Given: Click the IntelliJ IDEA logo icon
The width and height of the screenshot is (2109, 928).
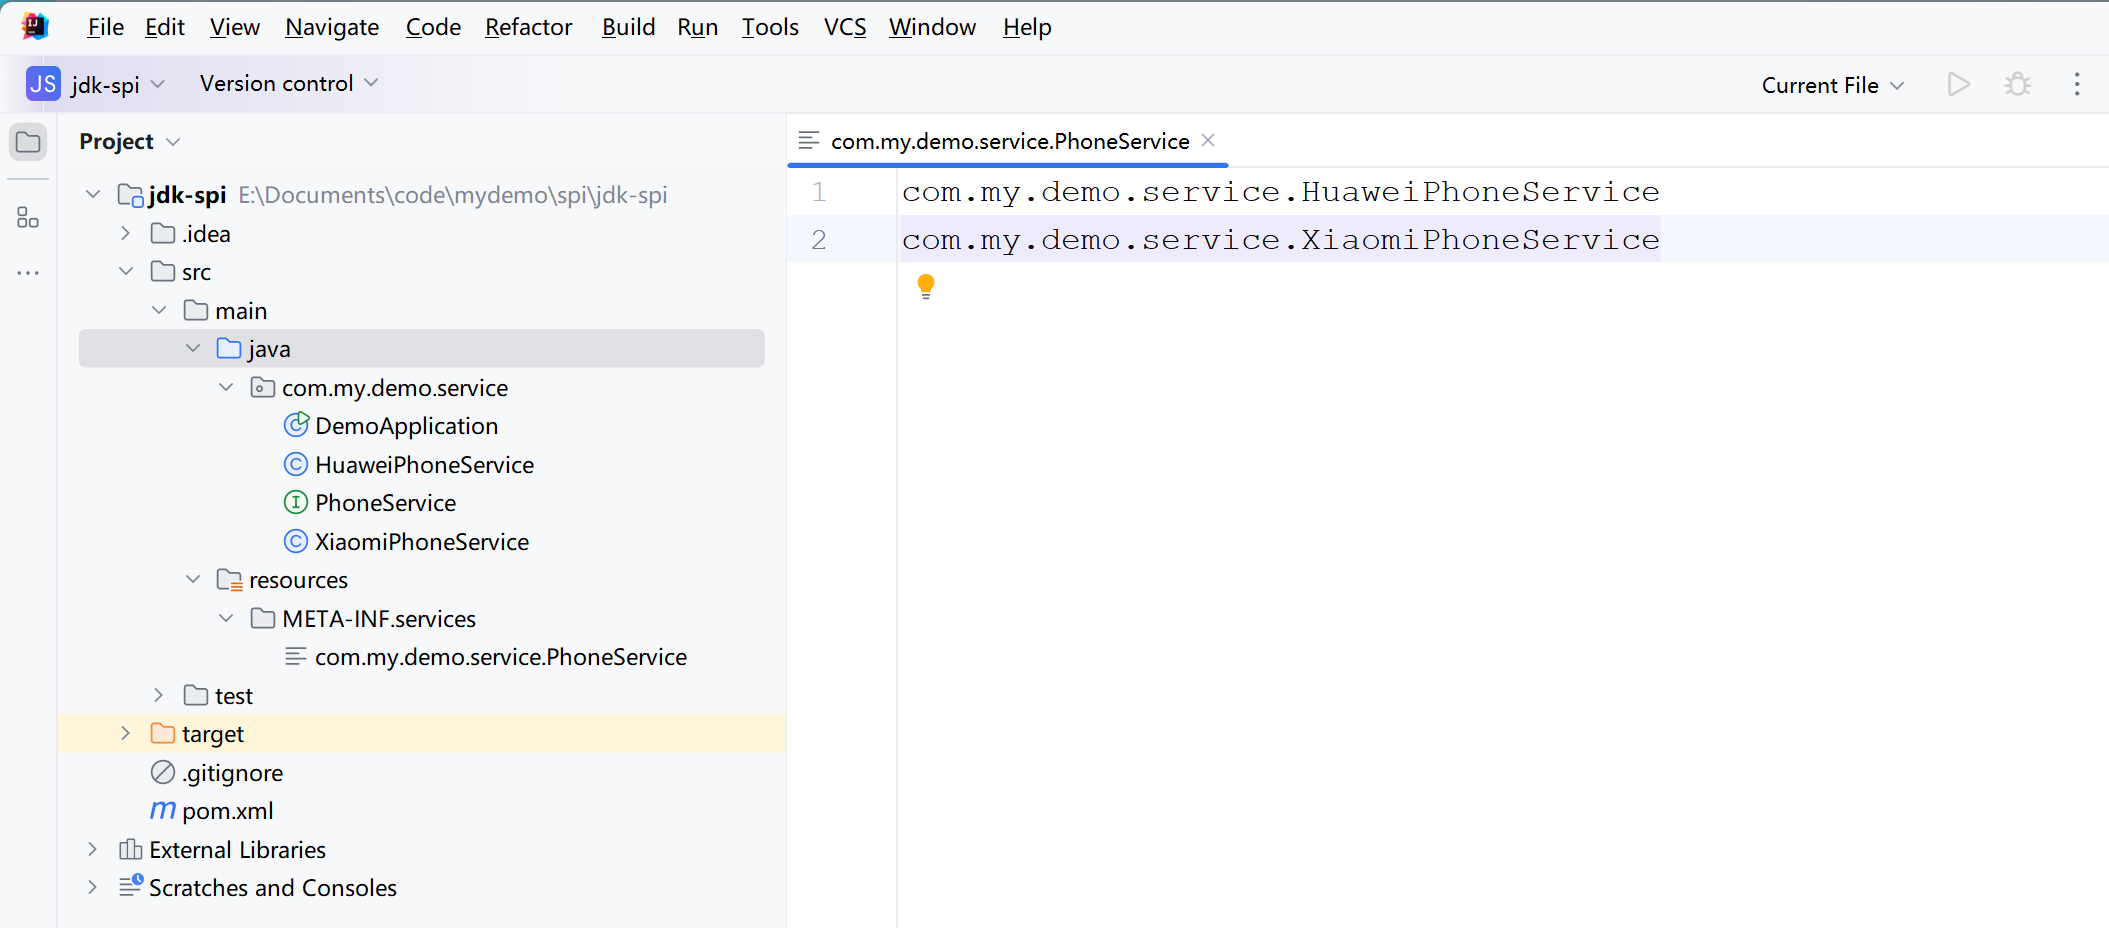Looking at the screenshot, I should 35,27.
